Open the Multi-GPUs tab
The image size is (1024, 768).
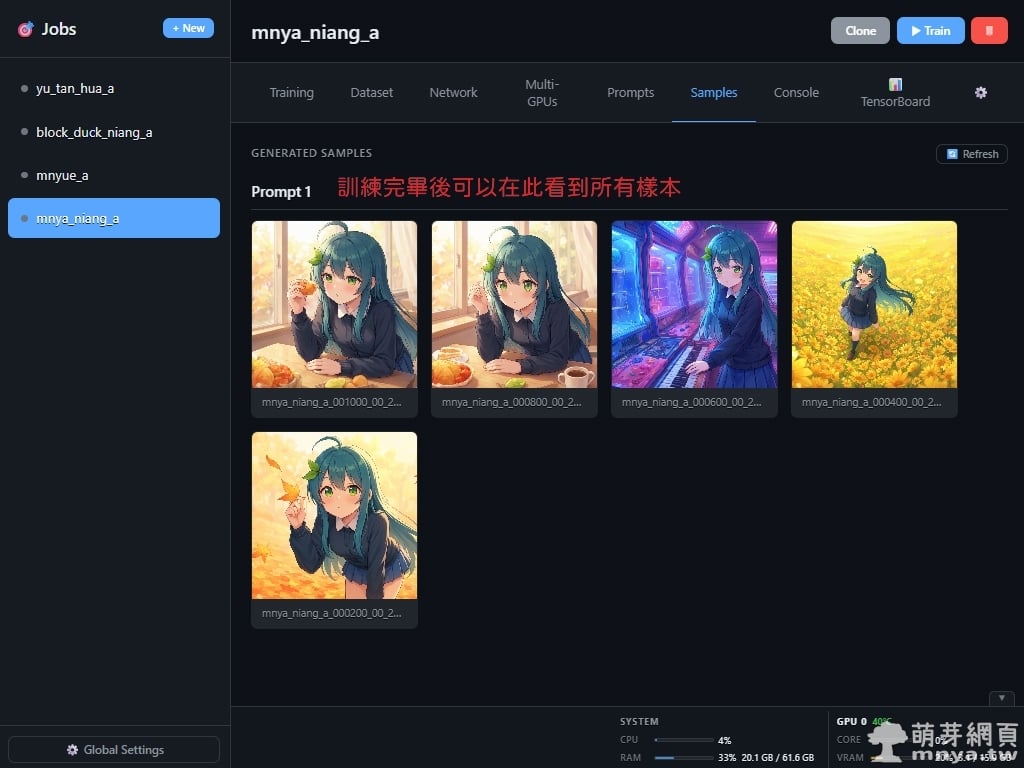pos(542,93)
